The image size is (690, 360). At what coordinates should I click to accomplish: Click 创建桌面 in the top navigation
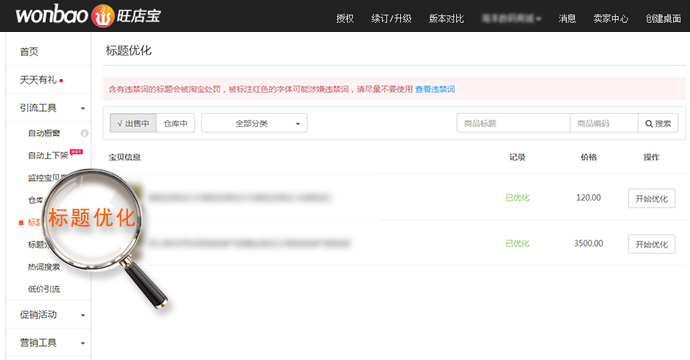tap(663, 18)
